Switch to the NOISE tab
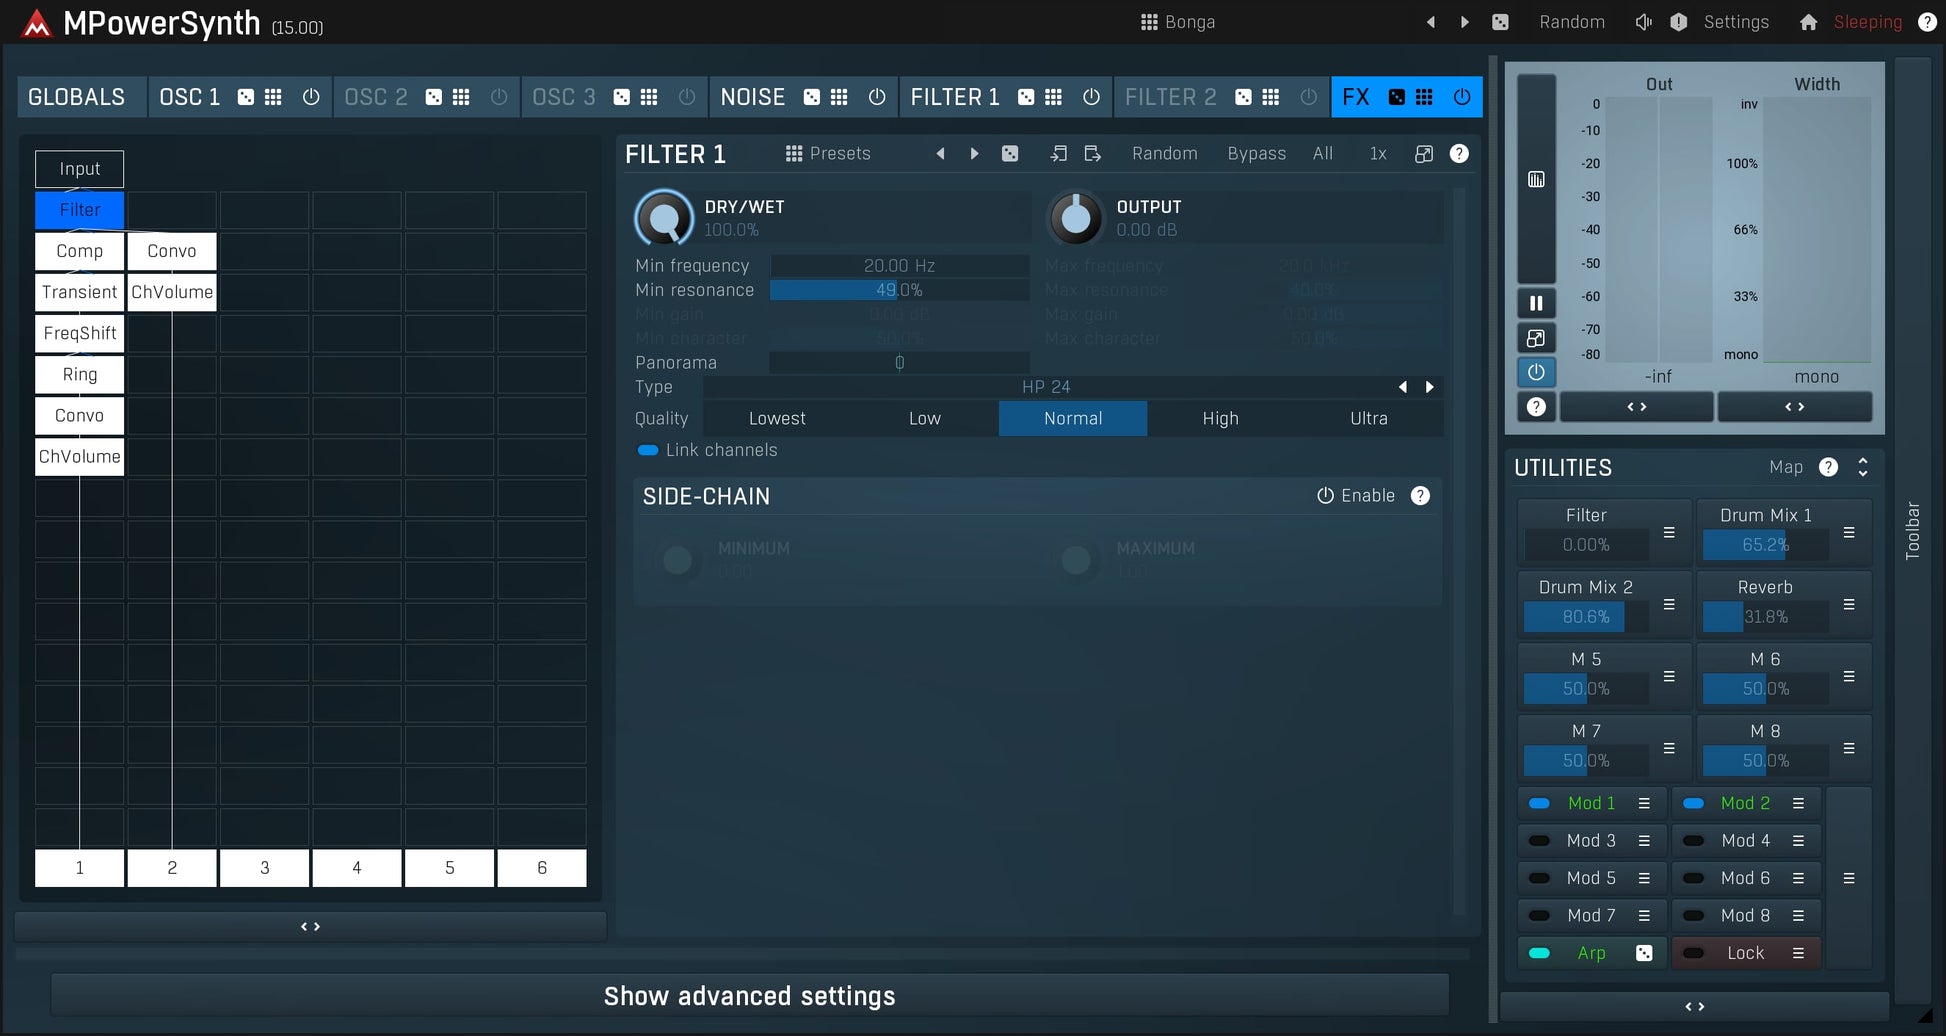The width and height of the screenshot is (1946, 1036). pyautogui.click(x=752, y=96)
